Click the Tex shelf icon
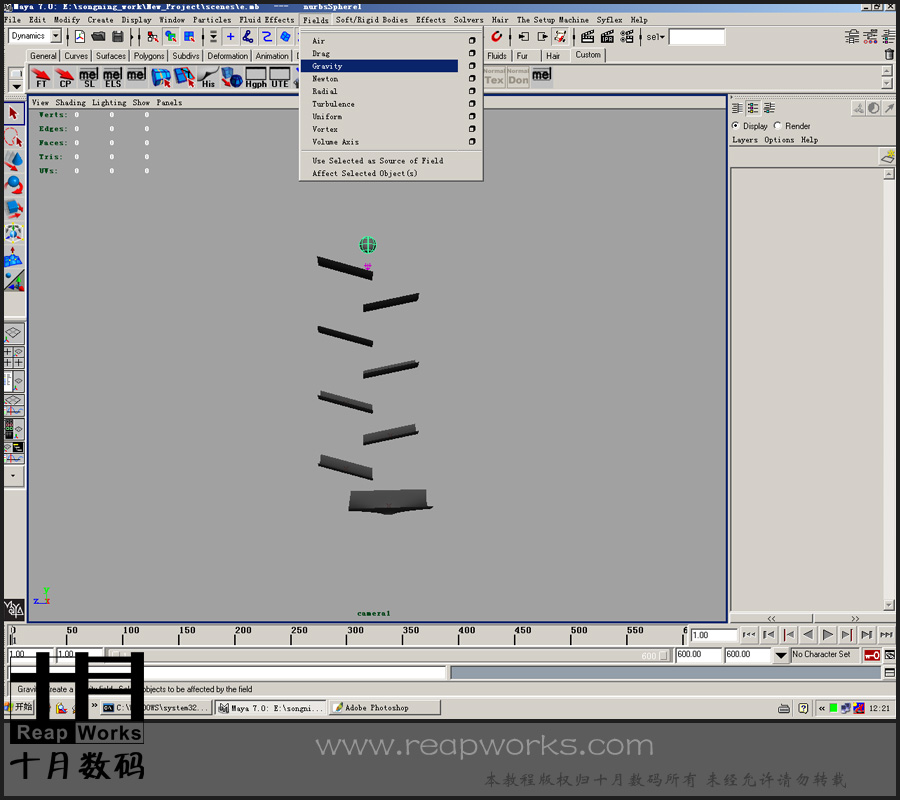Viewport: 900px width, 800px height. pos(494,77)
